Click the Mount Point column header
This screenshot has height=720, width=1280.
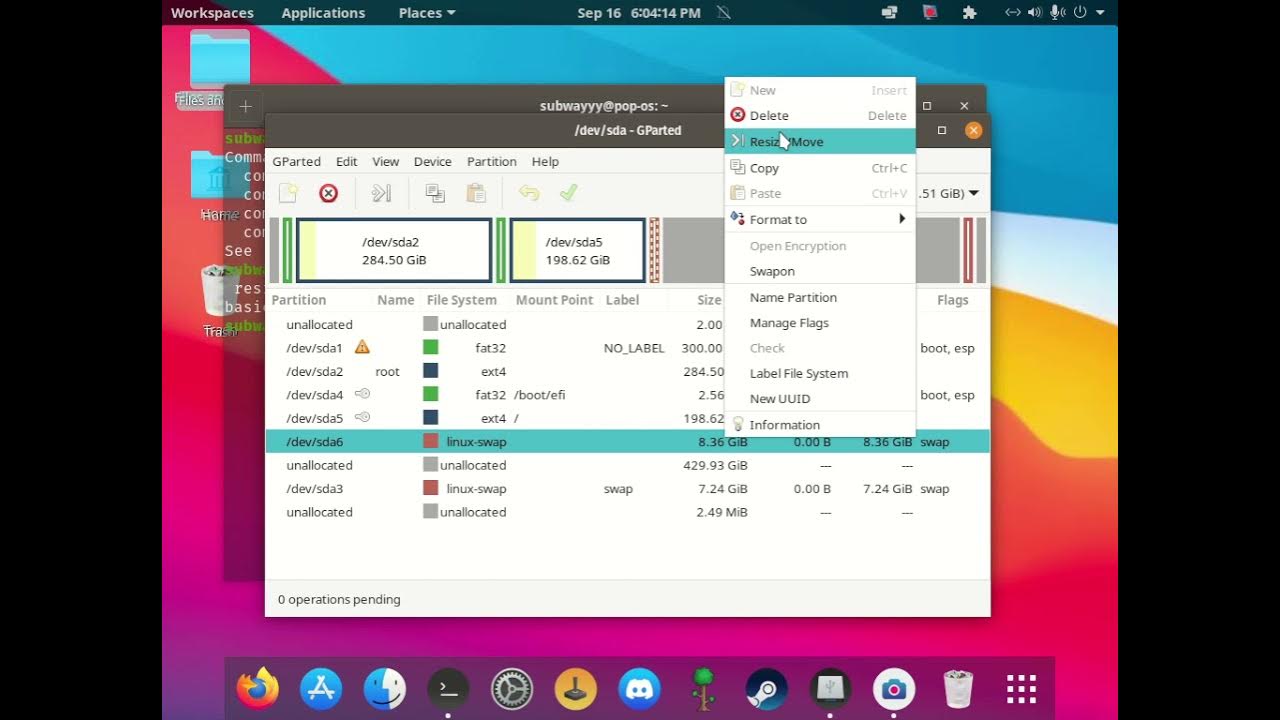(554, 300)
